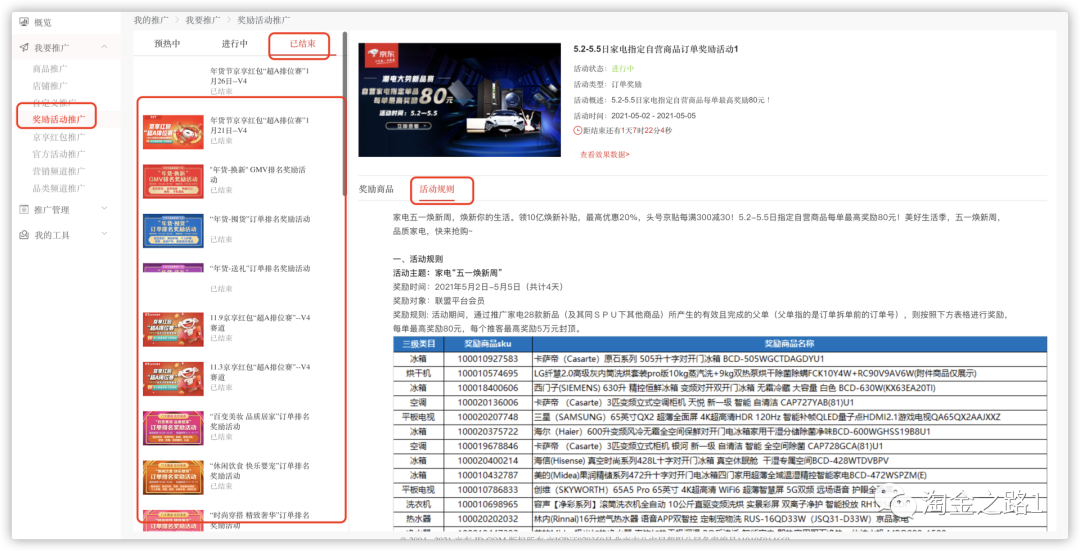The height and width of the screenshot is (551, 1080).
Task: Select the 11.9京享红包 超A排位赛 title text
Action: pos(260,323)
